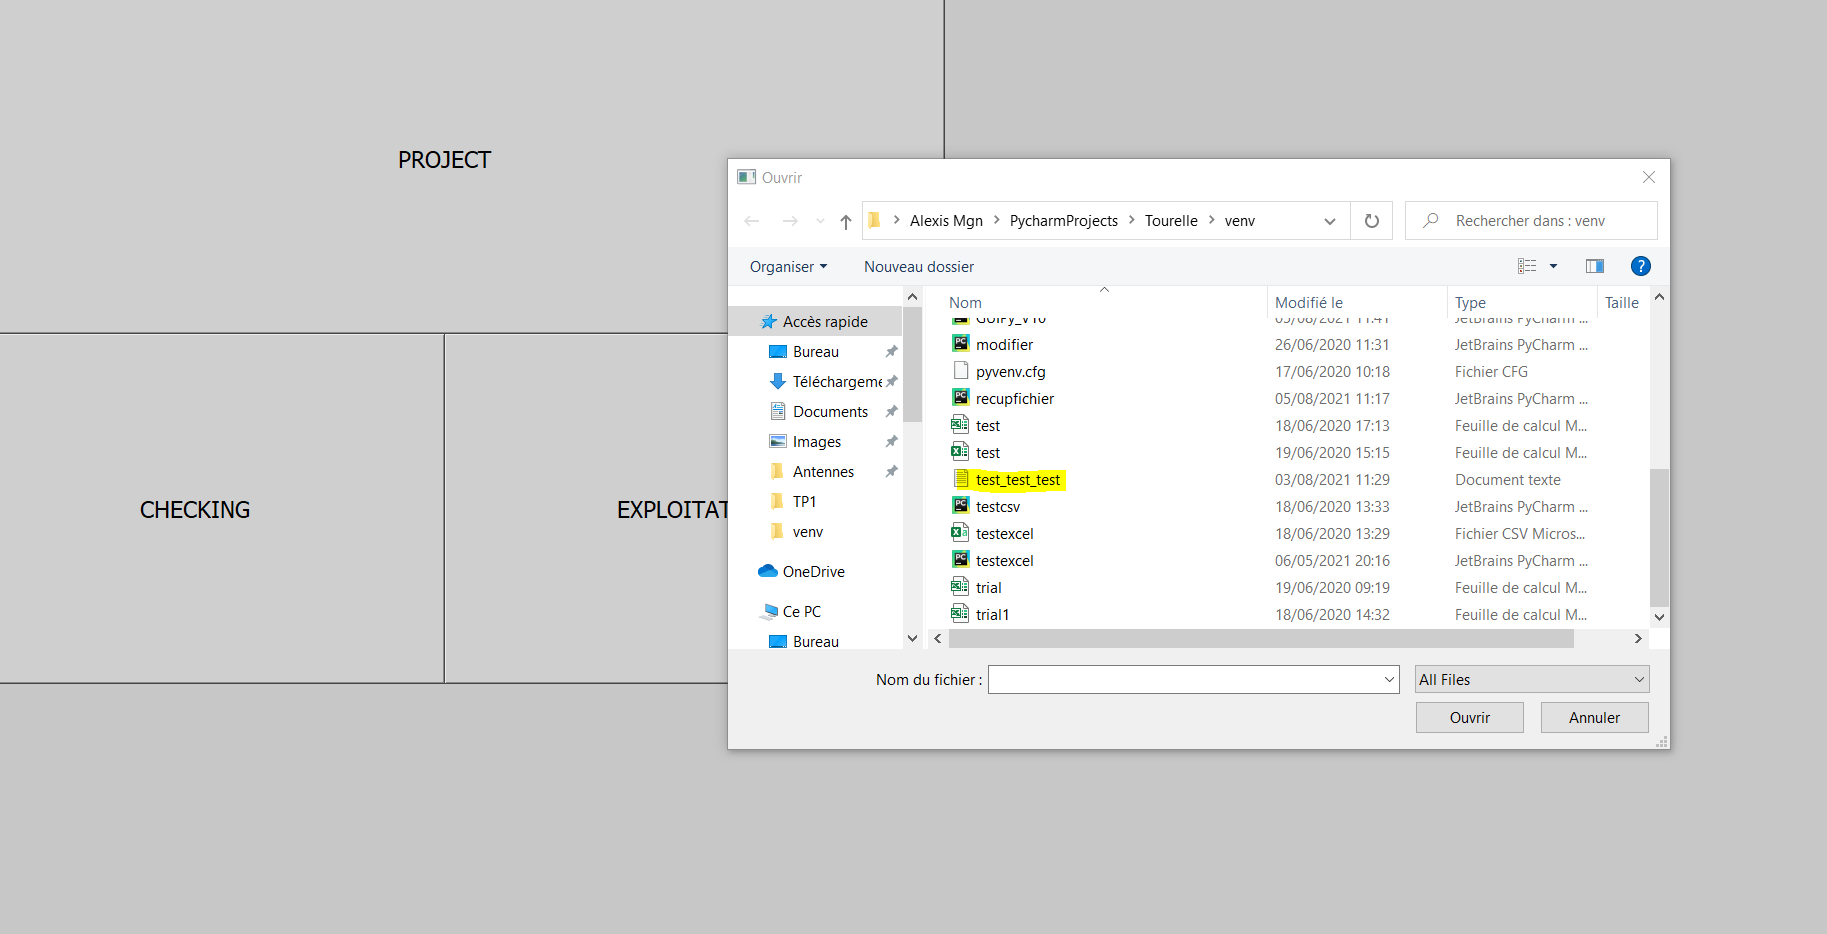Select highlighted test_test_test text document
Viewport: 1827px width, 934px height.
pyautogui.click(x=1017, y=480)
